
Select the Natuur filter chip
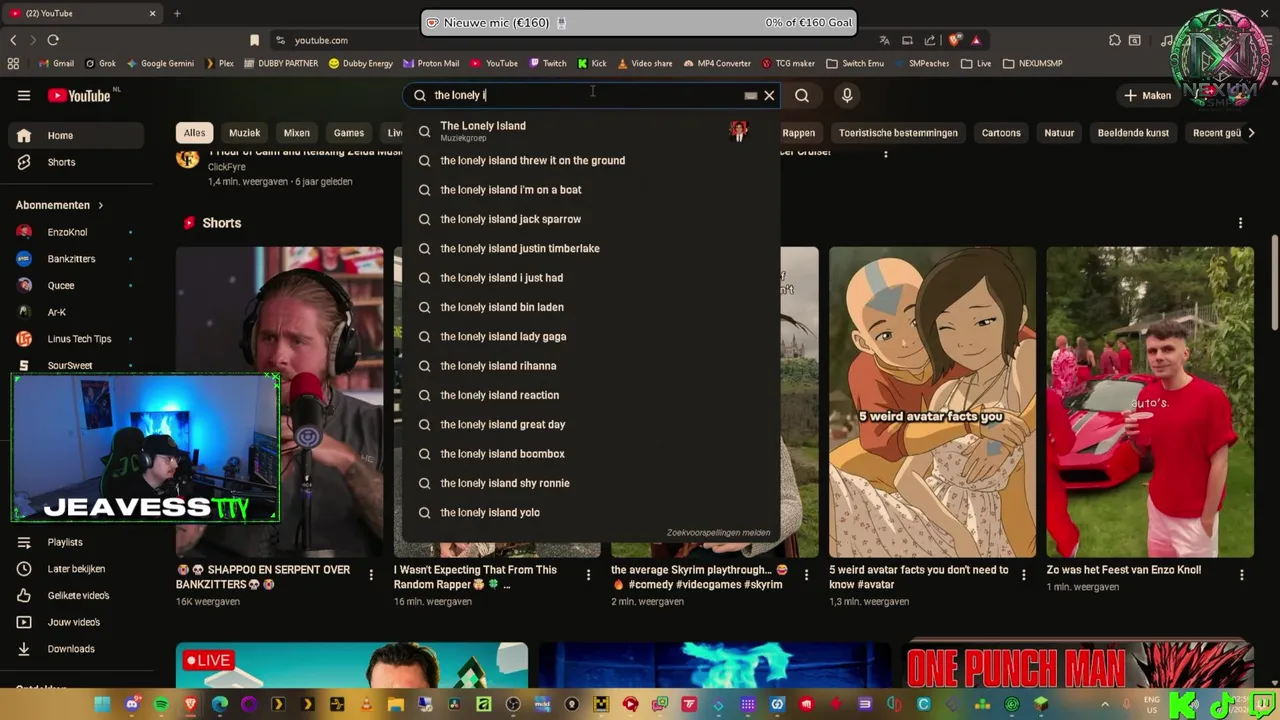click(x=1059, y=132)
